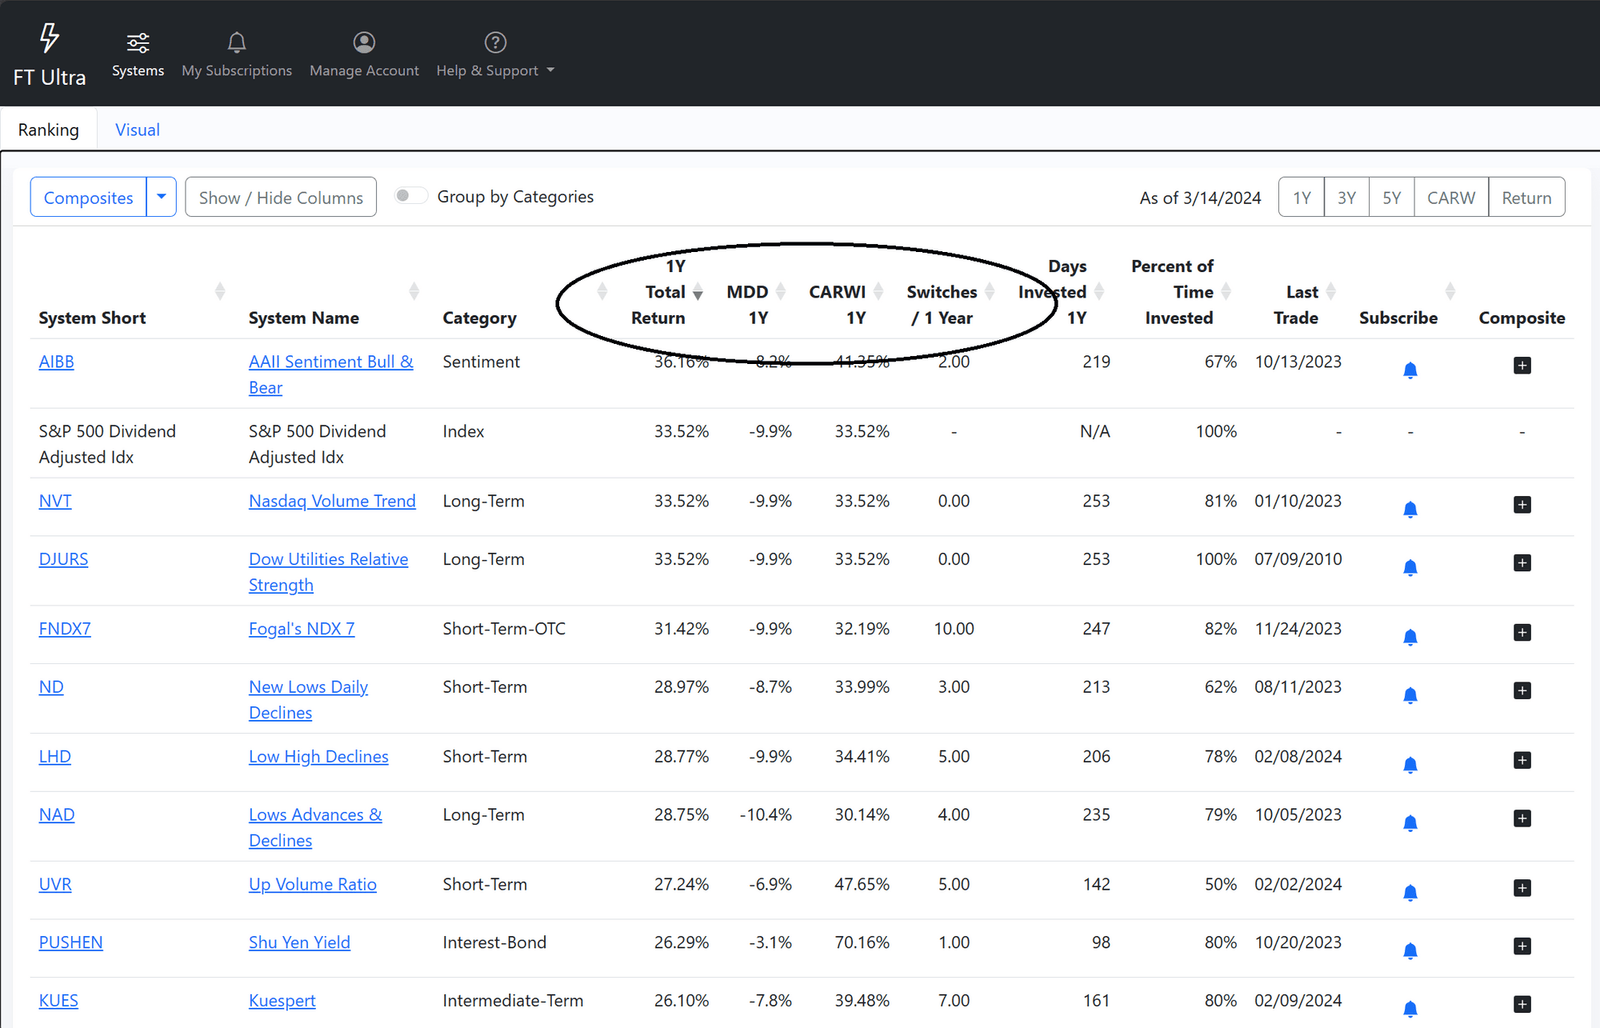1600x1028 pixels.
Task: Select the CARW view tab
Action: pyautogui.click(x=1451, y=197)
